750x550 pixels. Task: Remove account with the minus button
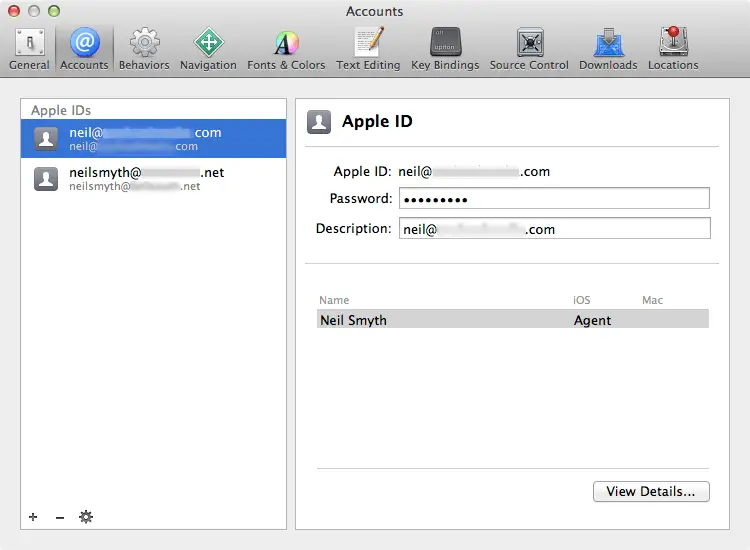pyautogui.click(x=60, y=517)
